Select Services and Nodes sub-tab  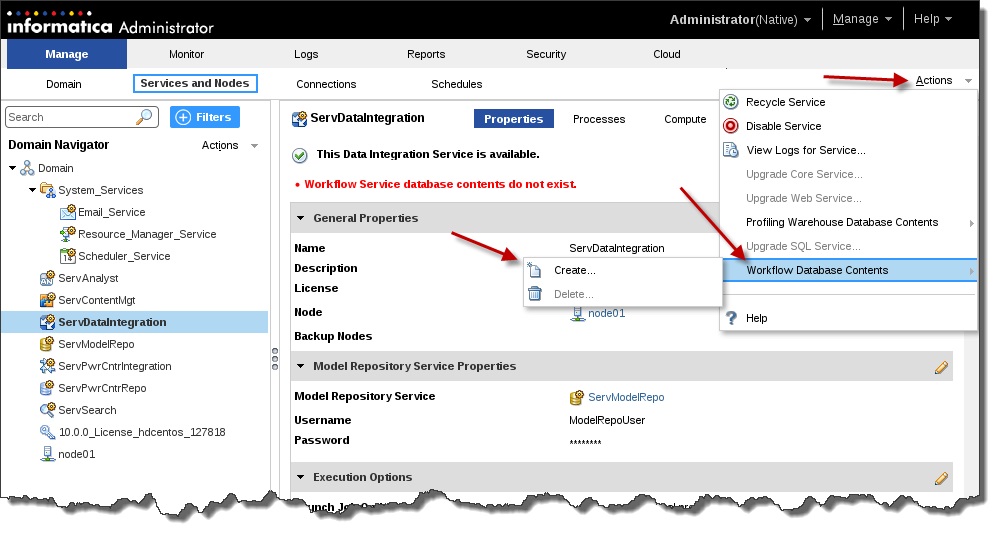tap(195, 83)
